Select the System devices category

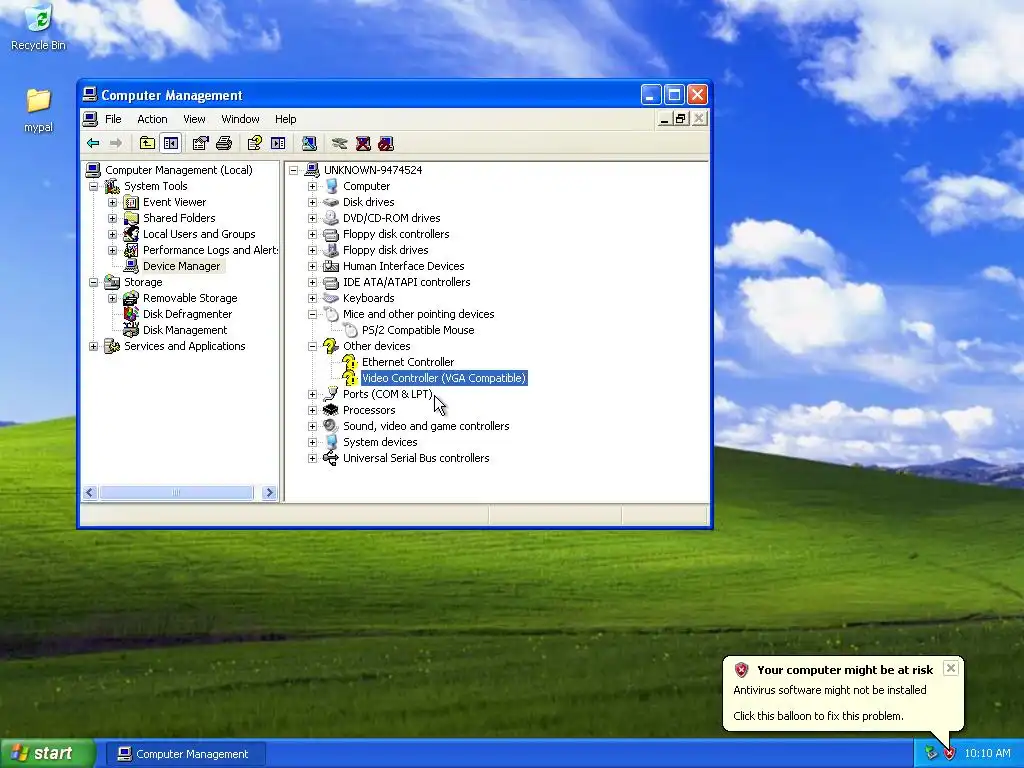pyautogui.click(x=380, y=442)
